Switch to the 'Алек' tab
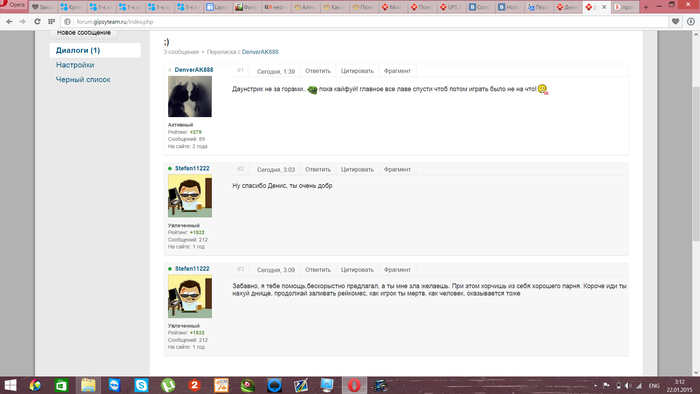This screenshot has height=394, width=700. pyautogui.click(x=305, y=7)
